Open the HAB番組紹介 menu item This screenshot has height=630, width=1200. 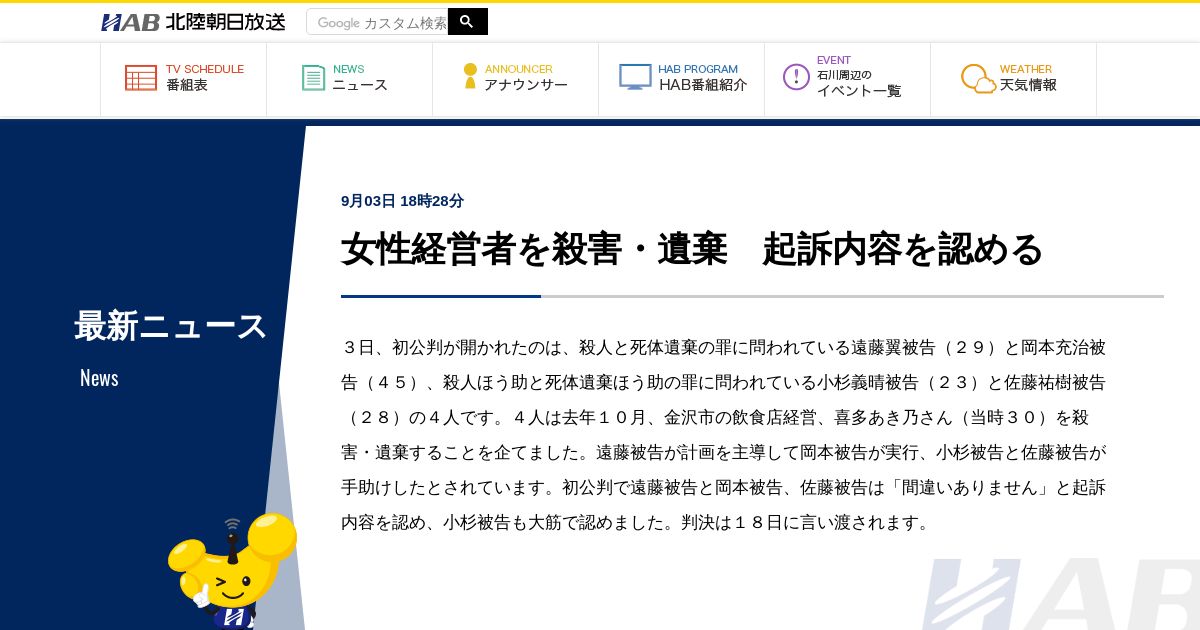681,79
